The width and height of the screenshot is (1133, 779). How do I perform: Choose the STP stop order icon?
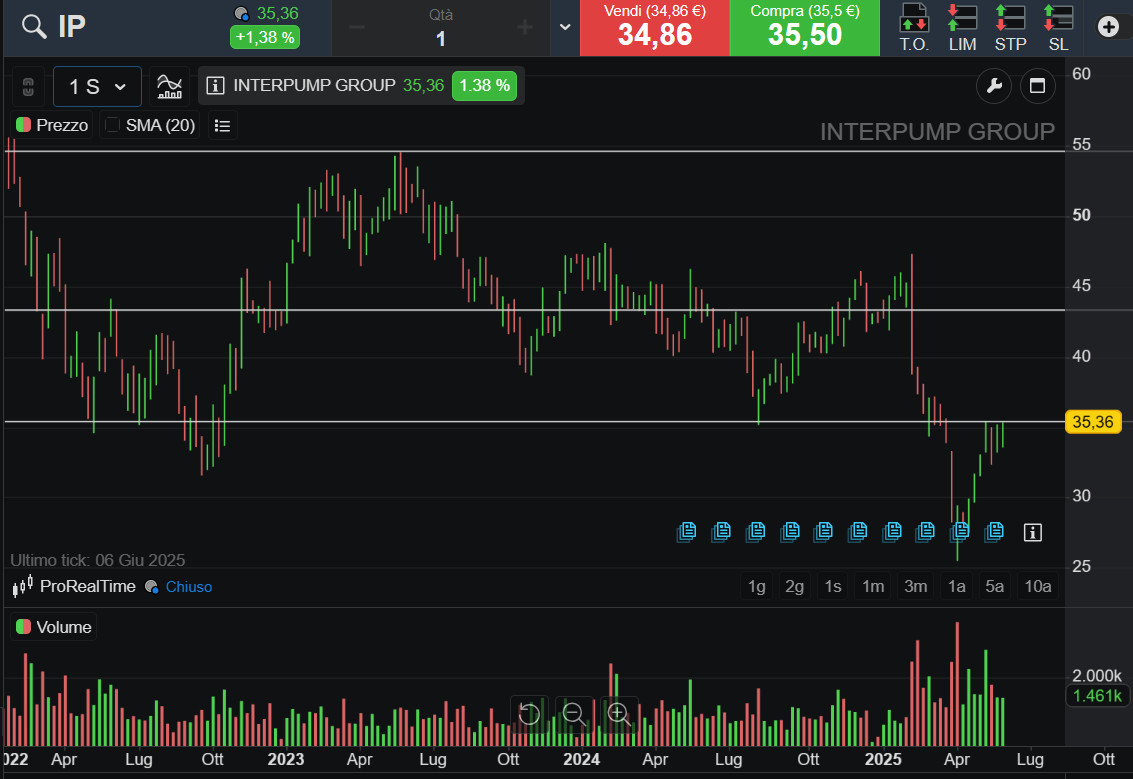point(1010,27)
